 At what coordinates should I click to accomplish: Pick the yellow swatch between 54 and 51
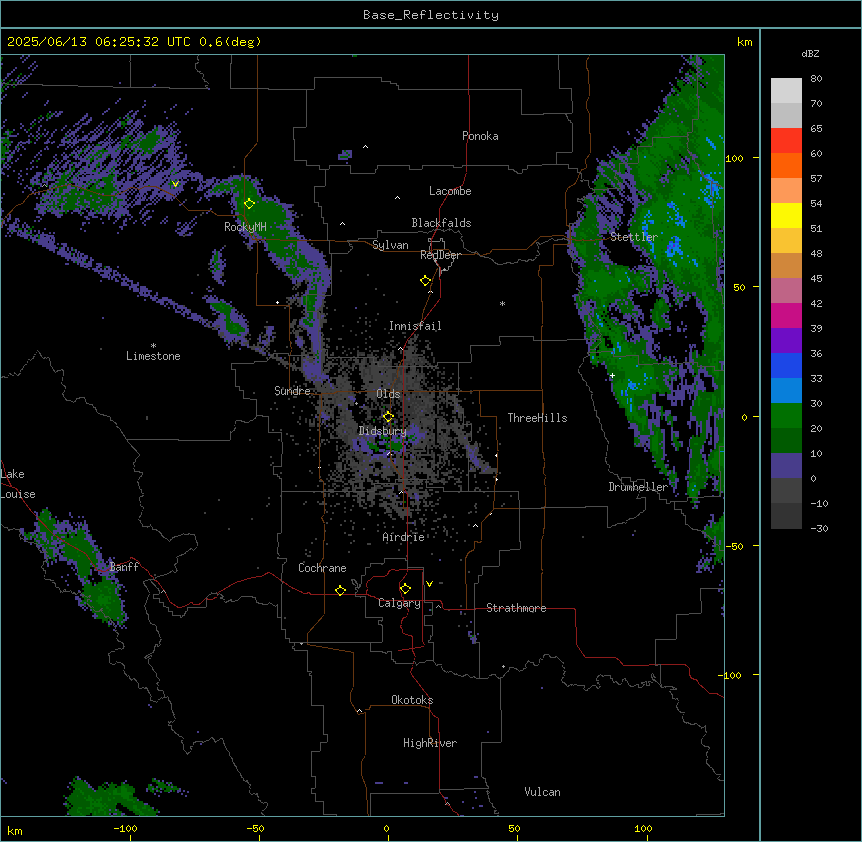[786, 216]
